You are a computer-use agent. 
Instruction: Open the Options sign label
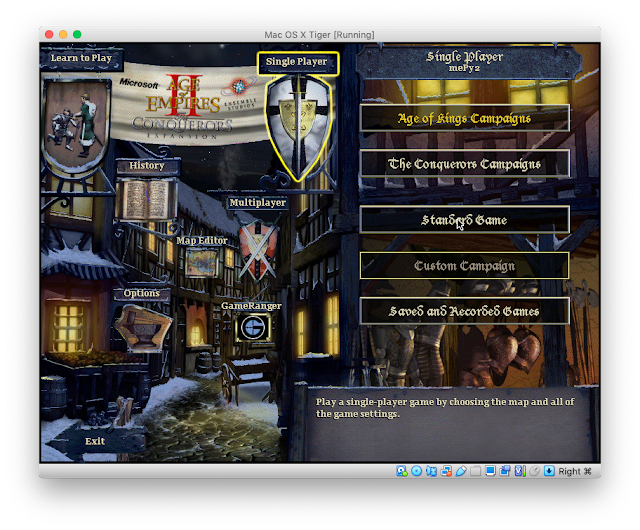141,294
